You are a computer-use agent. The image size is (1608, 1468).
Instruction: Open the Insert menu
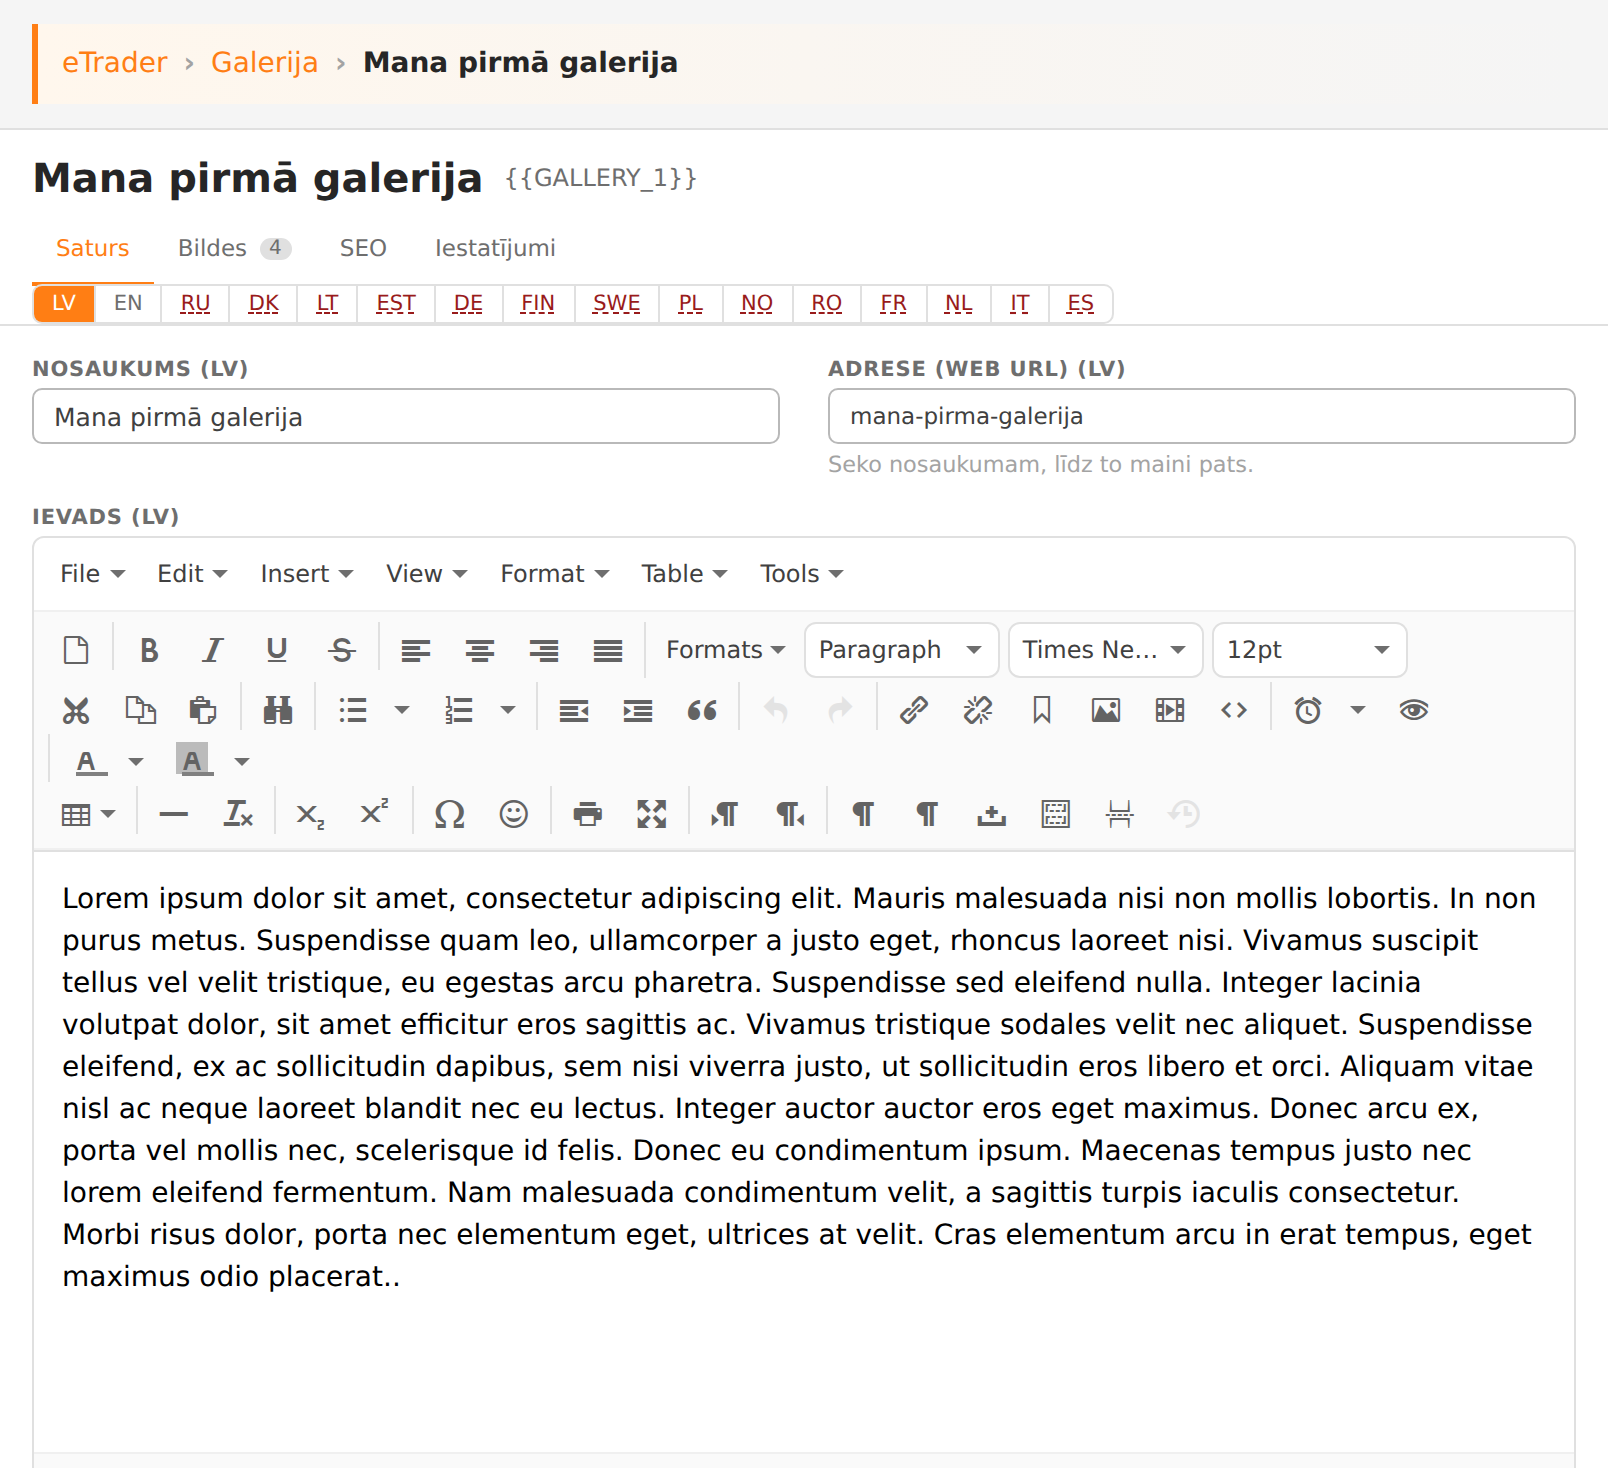tap(307, 574)
